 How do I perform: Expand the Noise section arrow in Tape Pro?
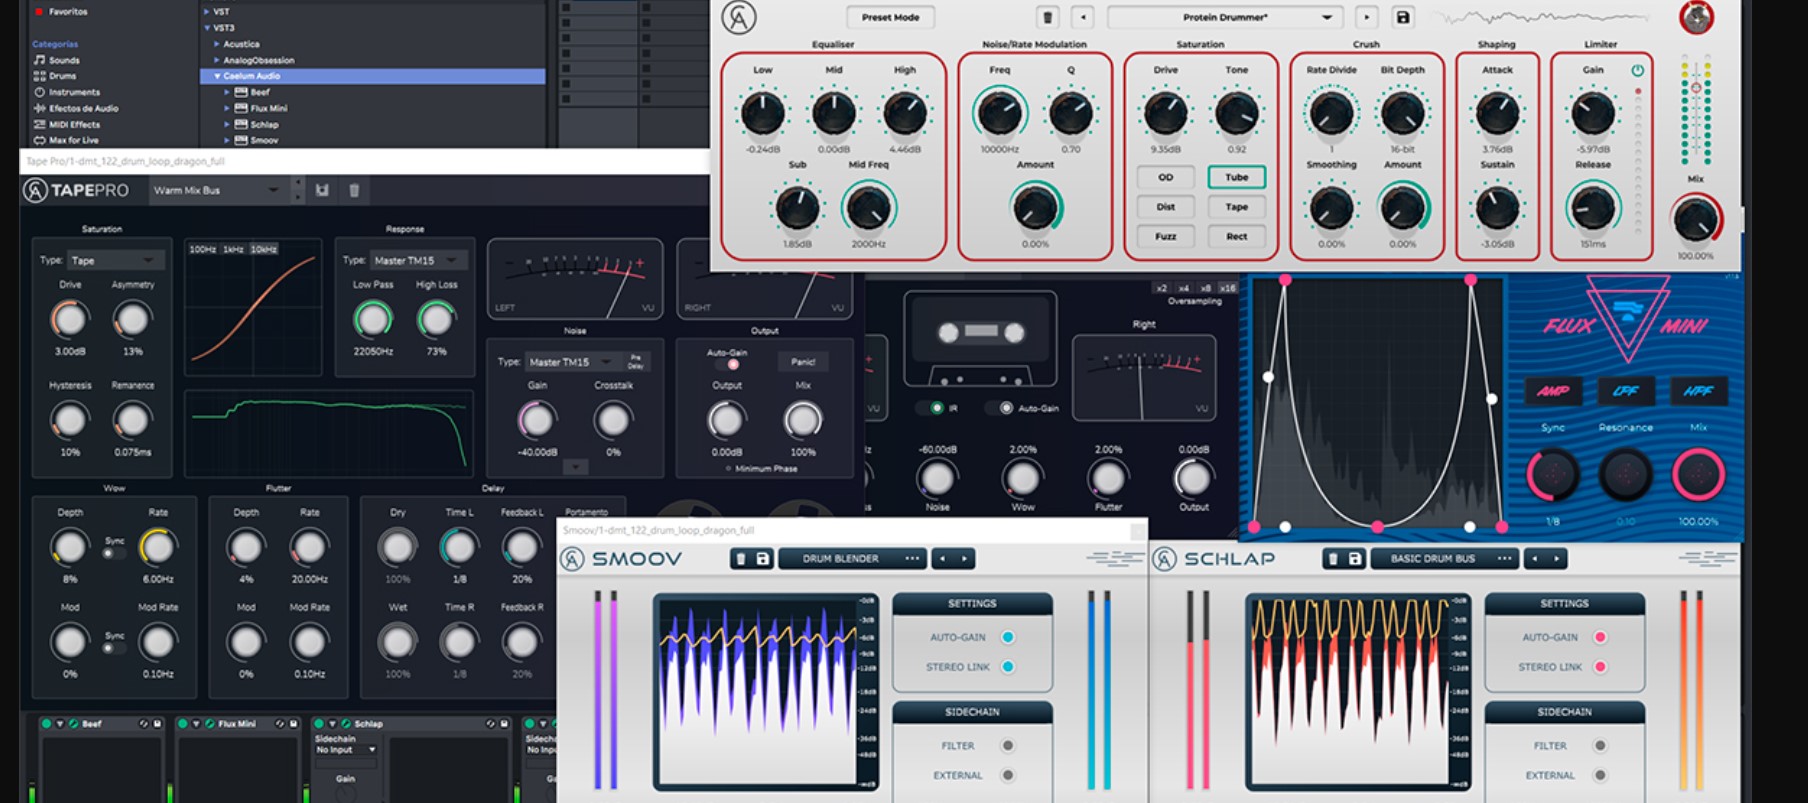coord(575,467)
